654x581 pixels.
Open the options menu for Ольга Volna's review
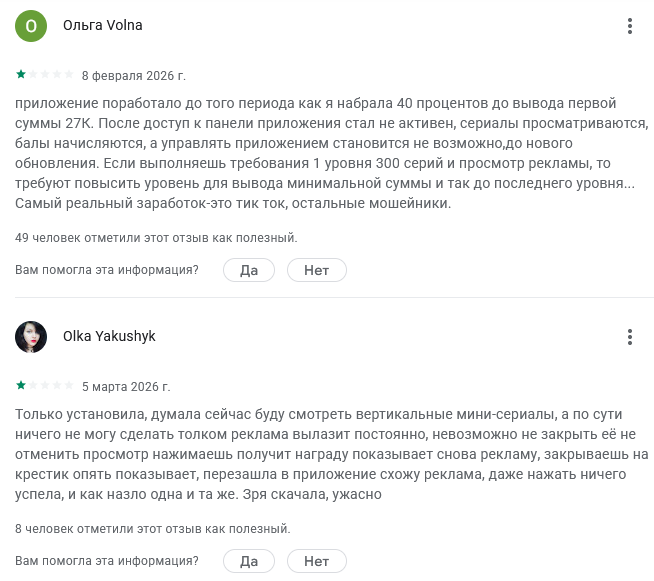628,26
